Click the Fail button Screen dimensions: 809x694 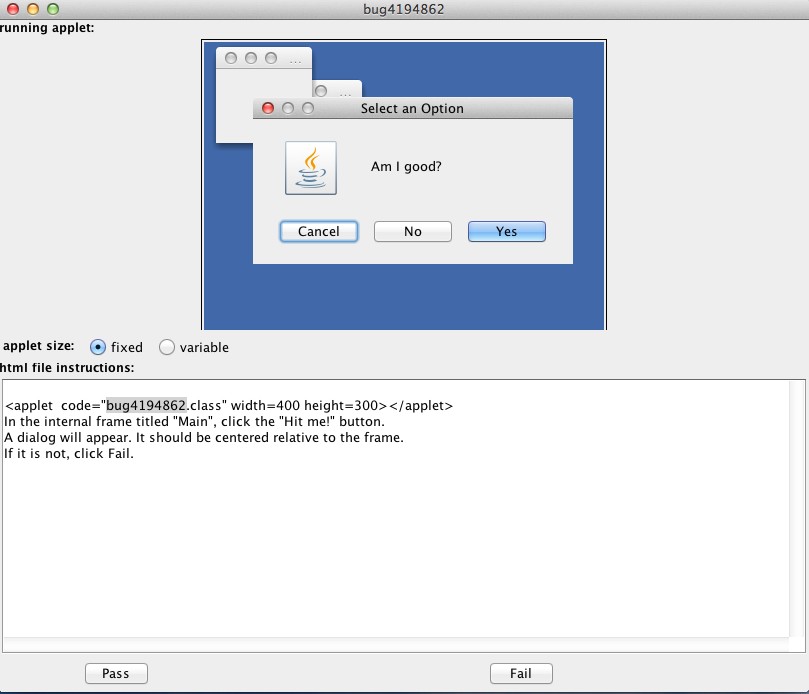pyautogui.click(x=521, y=673)
